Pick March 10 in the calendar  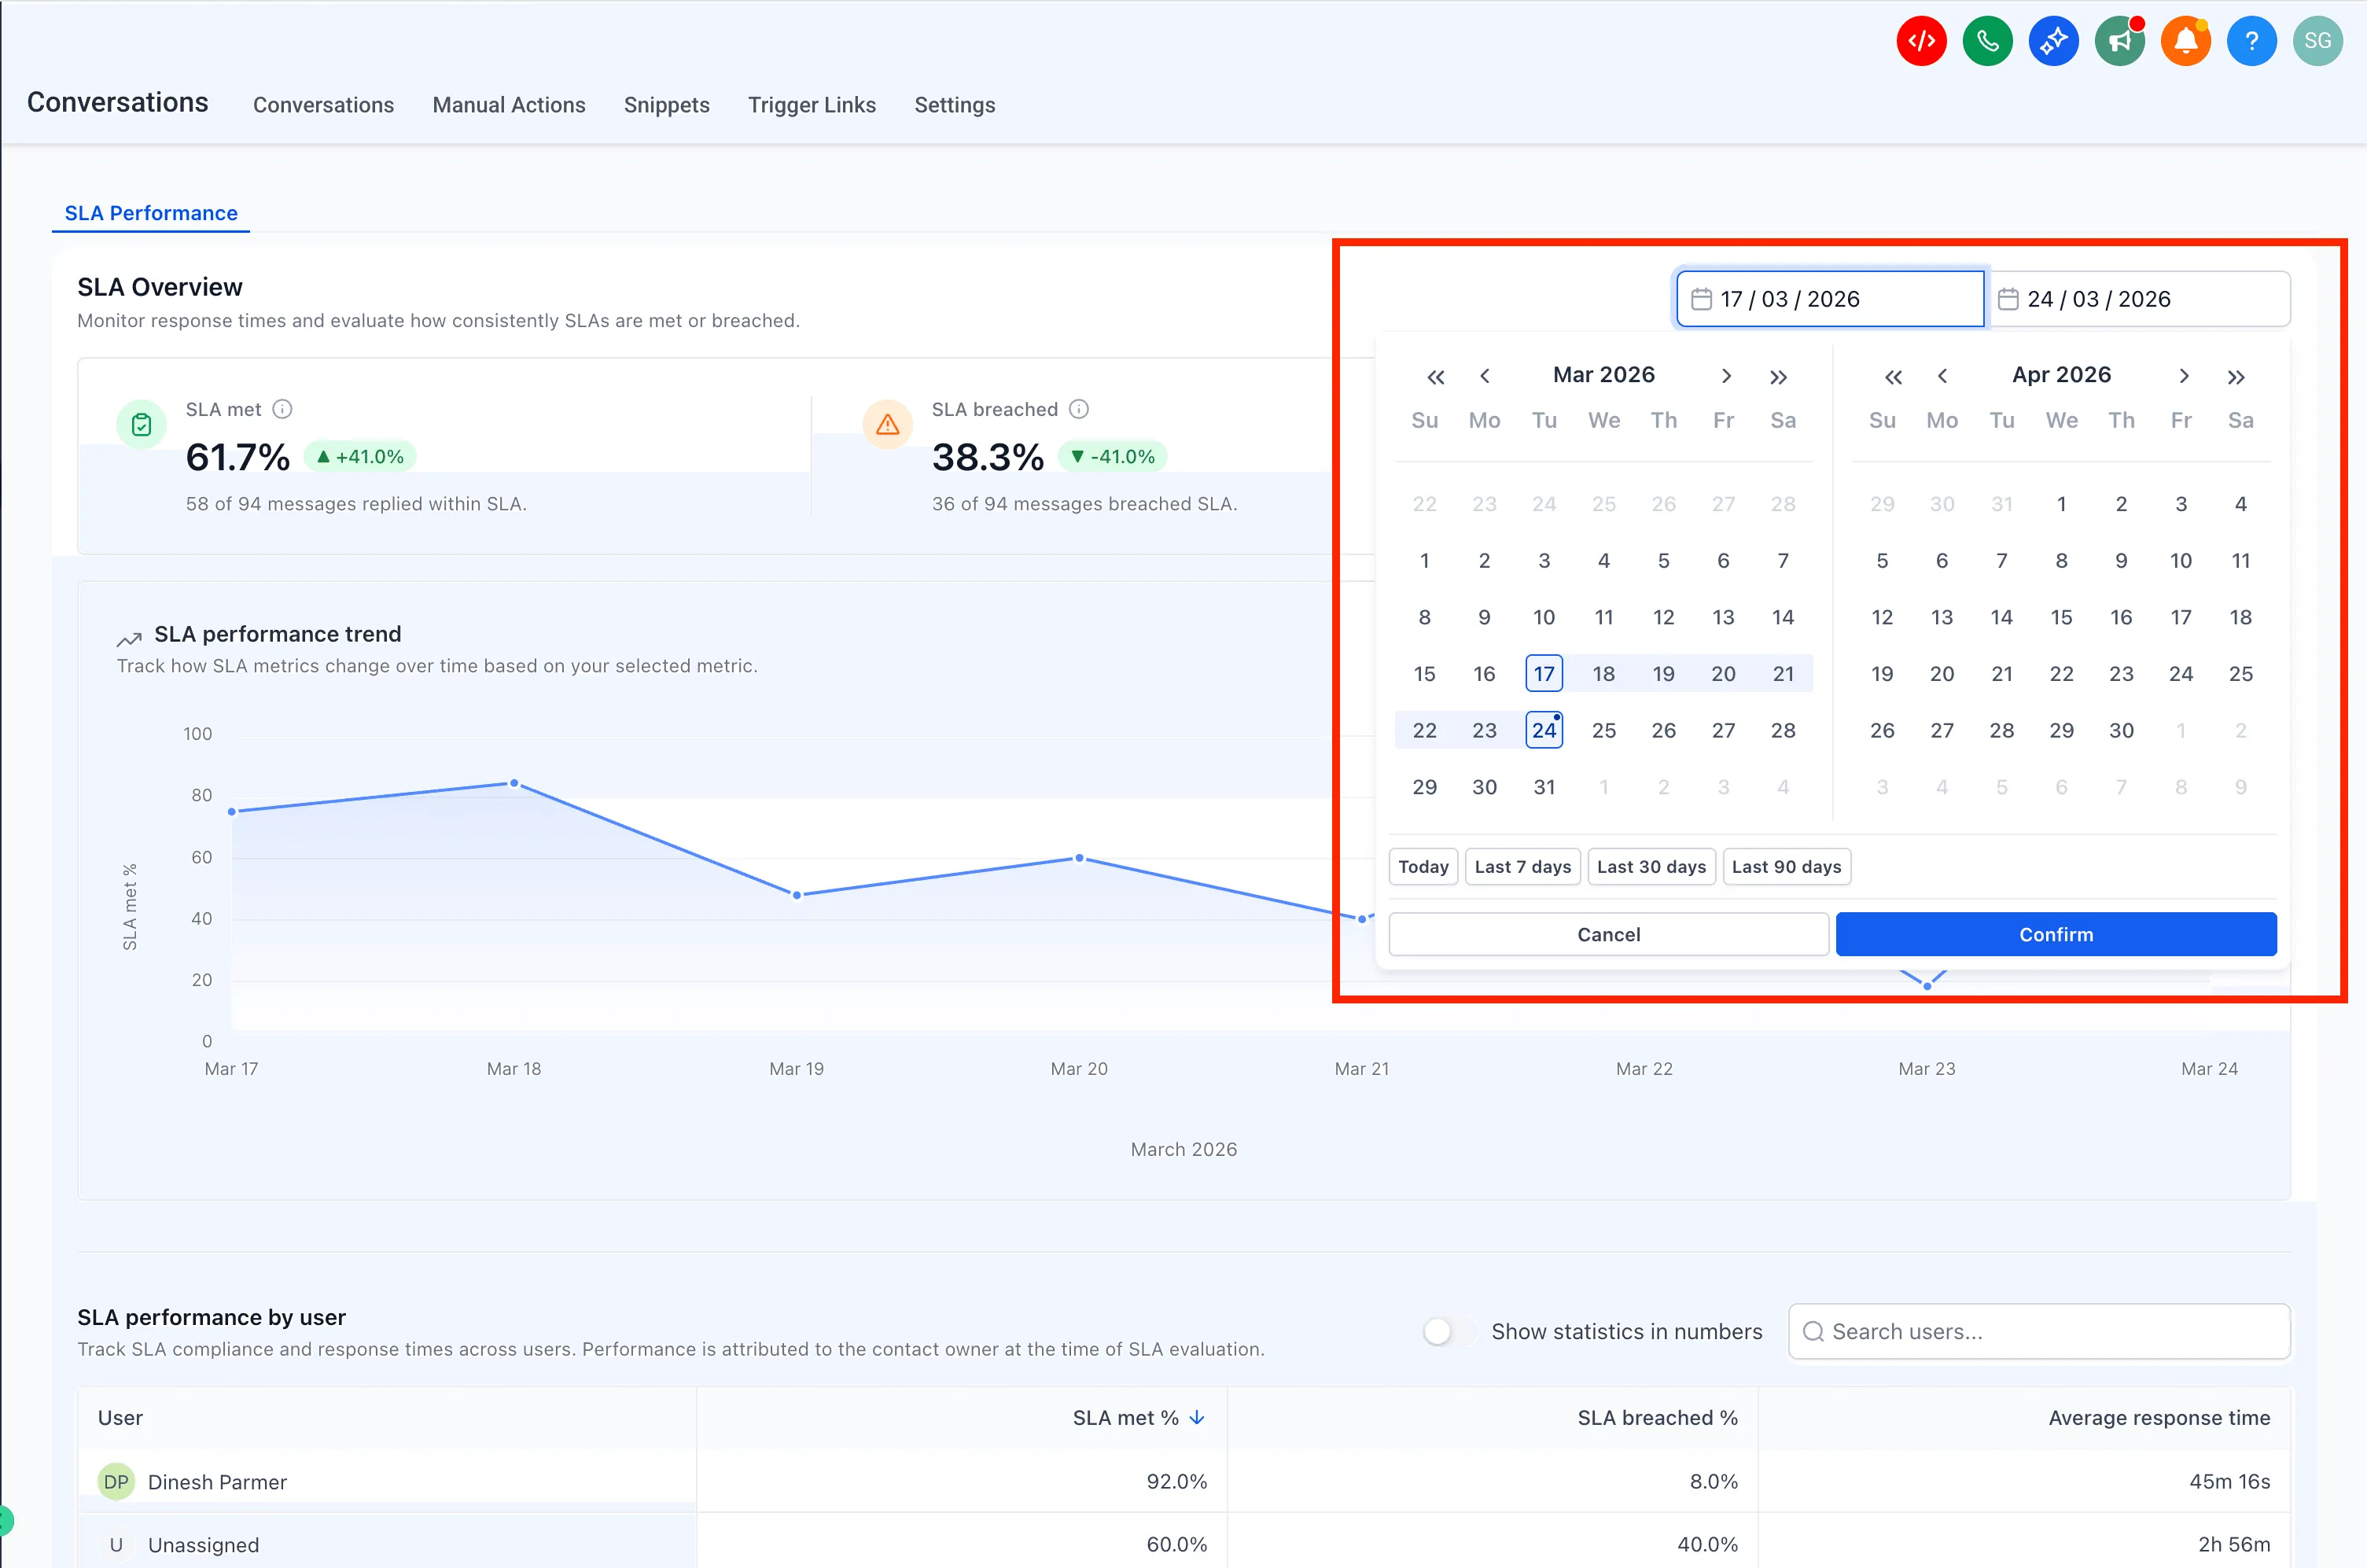point(1544,617)
